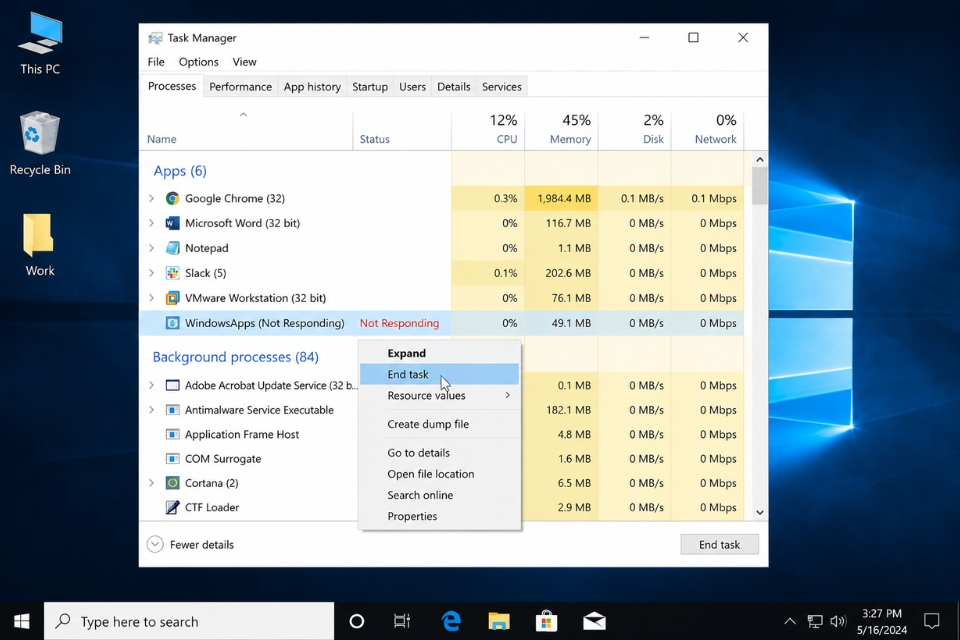
Task: Select Create dump file
Action: coord(440,424)
